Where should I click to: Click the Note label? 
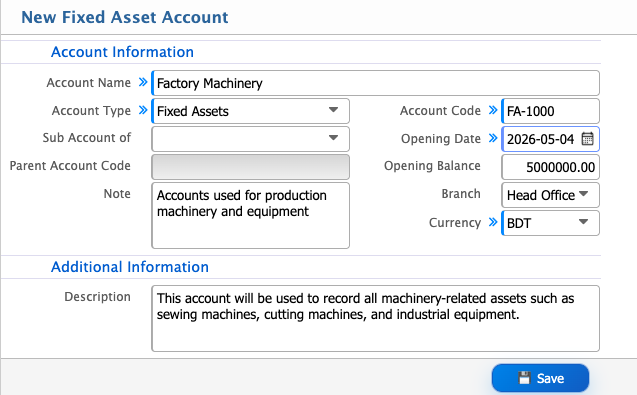pos(117,194)
